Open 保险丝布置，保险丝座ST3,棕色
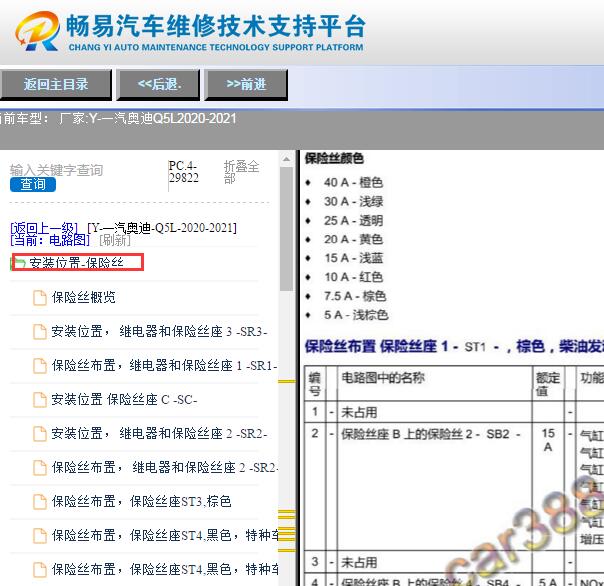Screen dimensions: 604x586 coord(141,501)
